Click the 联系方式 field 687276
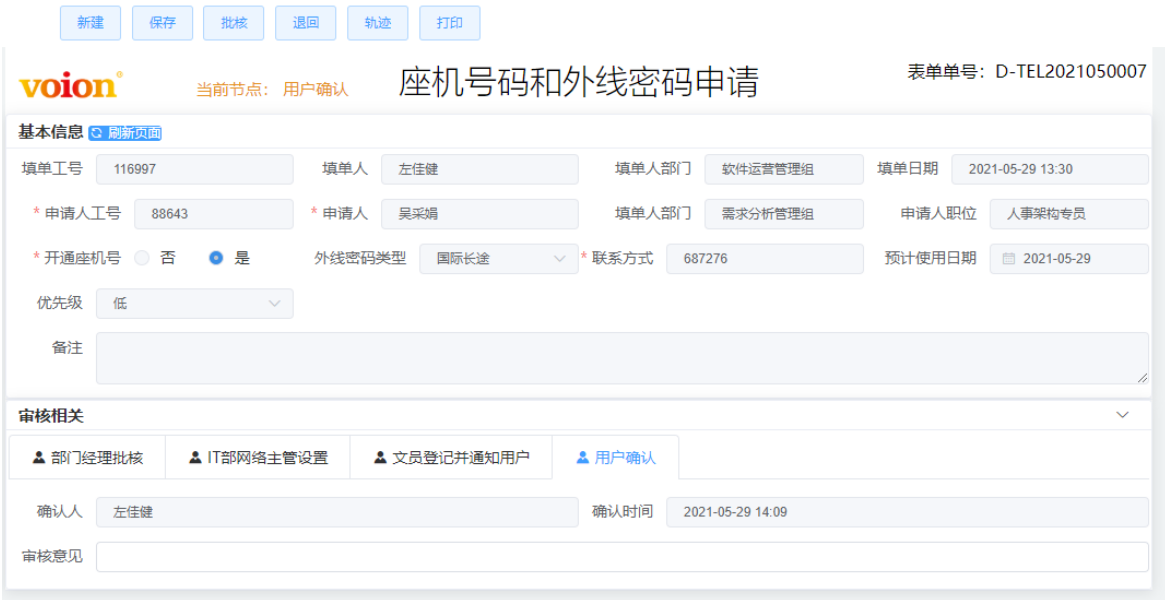This screenshot has width=1165, height=600. pos(765,258)
